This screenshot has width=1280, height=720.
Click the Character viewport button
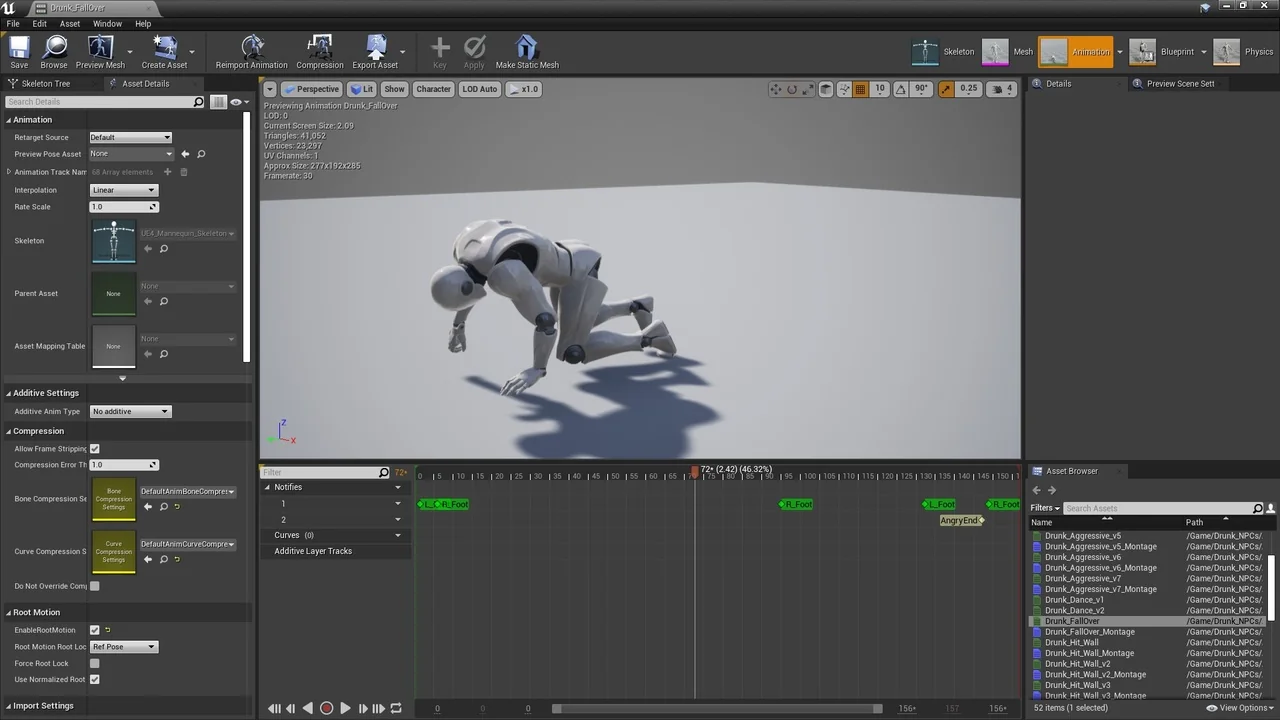pos(433,89)
